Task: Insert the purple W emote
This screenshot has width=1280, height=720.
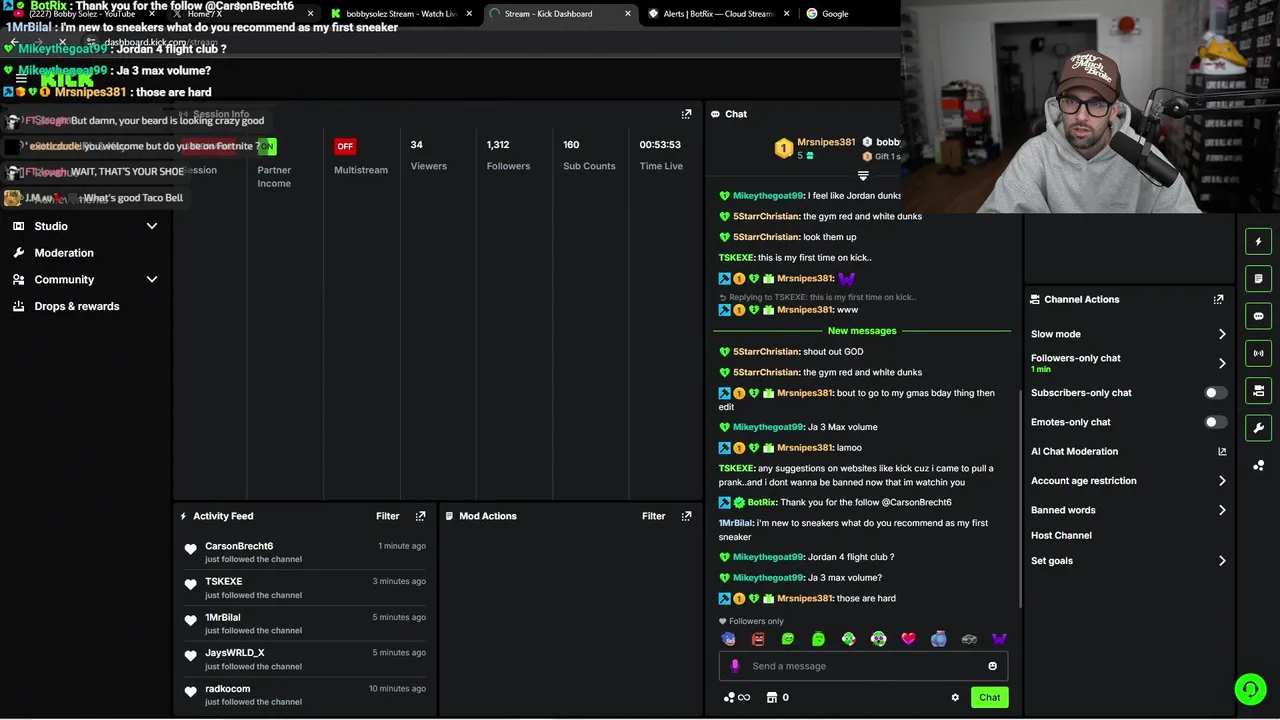Action: click(998, 639)
